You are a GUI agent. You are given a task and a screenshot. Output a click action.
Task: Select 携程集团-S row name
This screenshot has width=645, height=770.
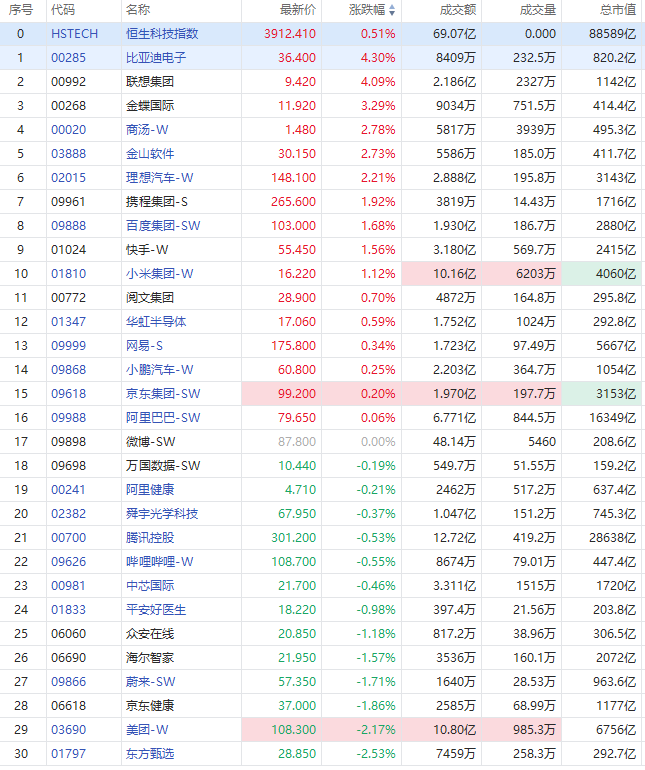(x=157, y=202)
